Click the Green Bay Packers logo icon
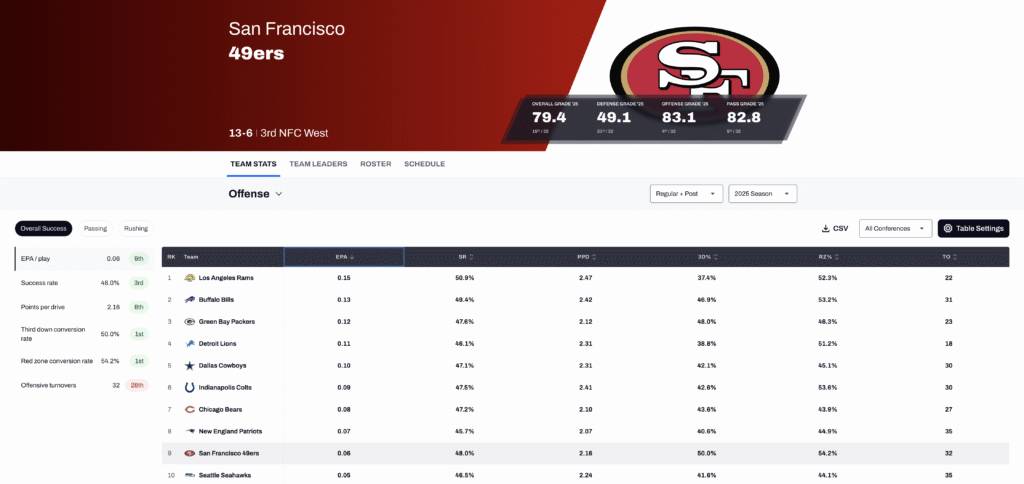The image size is (1024, 484). tap(189, 321)
